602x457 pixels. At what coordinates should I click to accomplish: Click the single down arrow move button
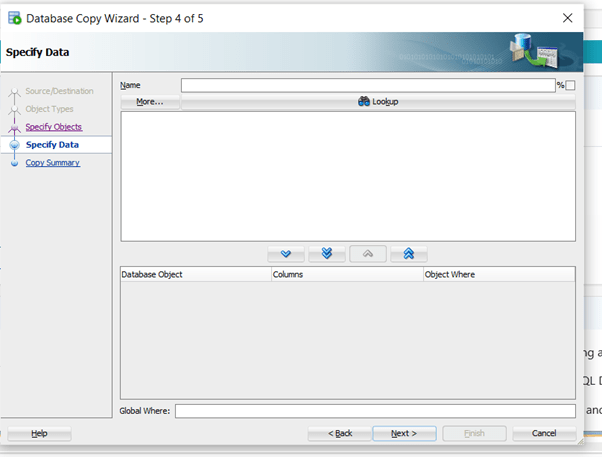pos(286,254)
